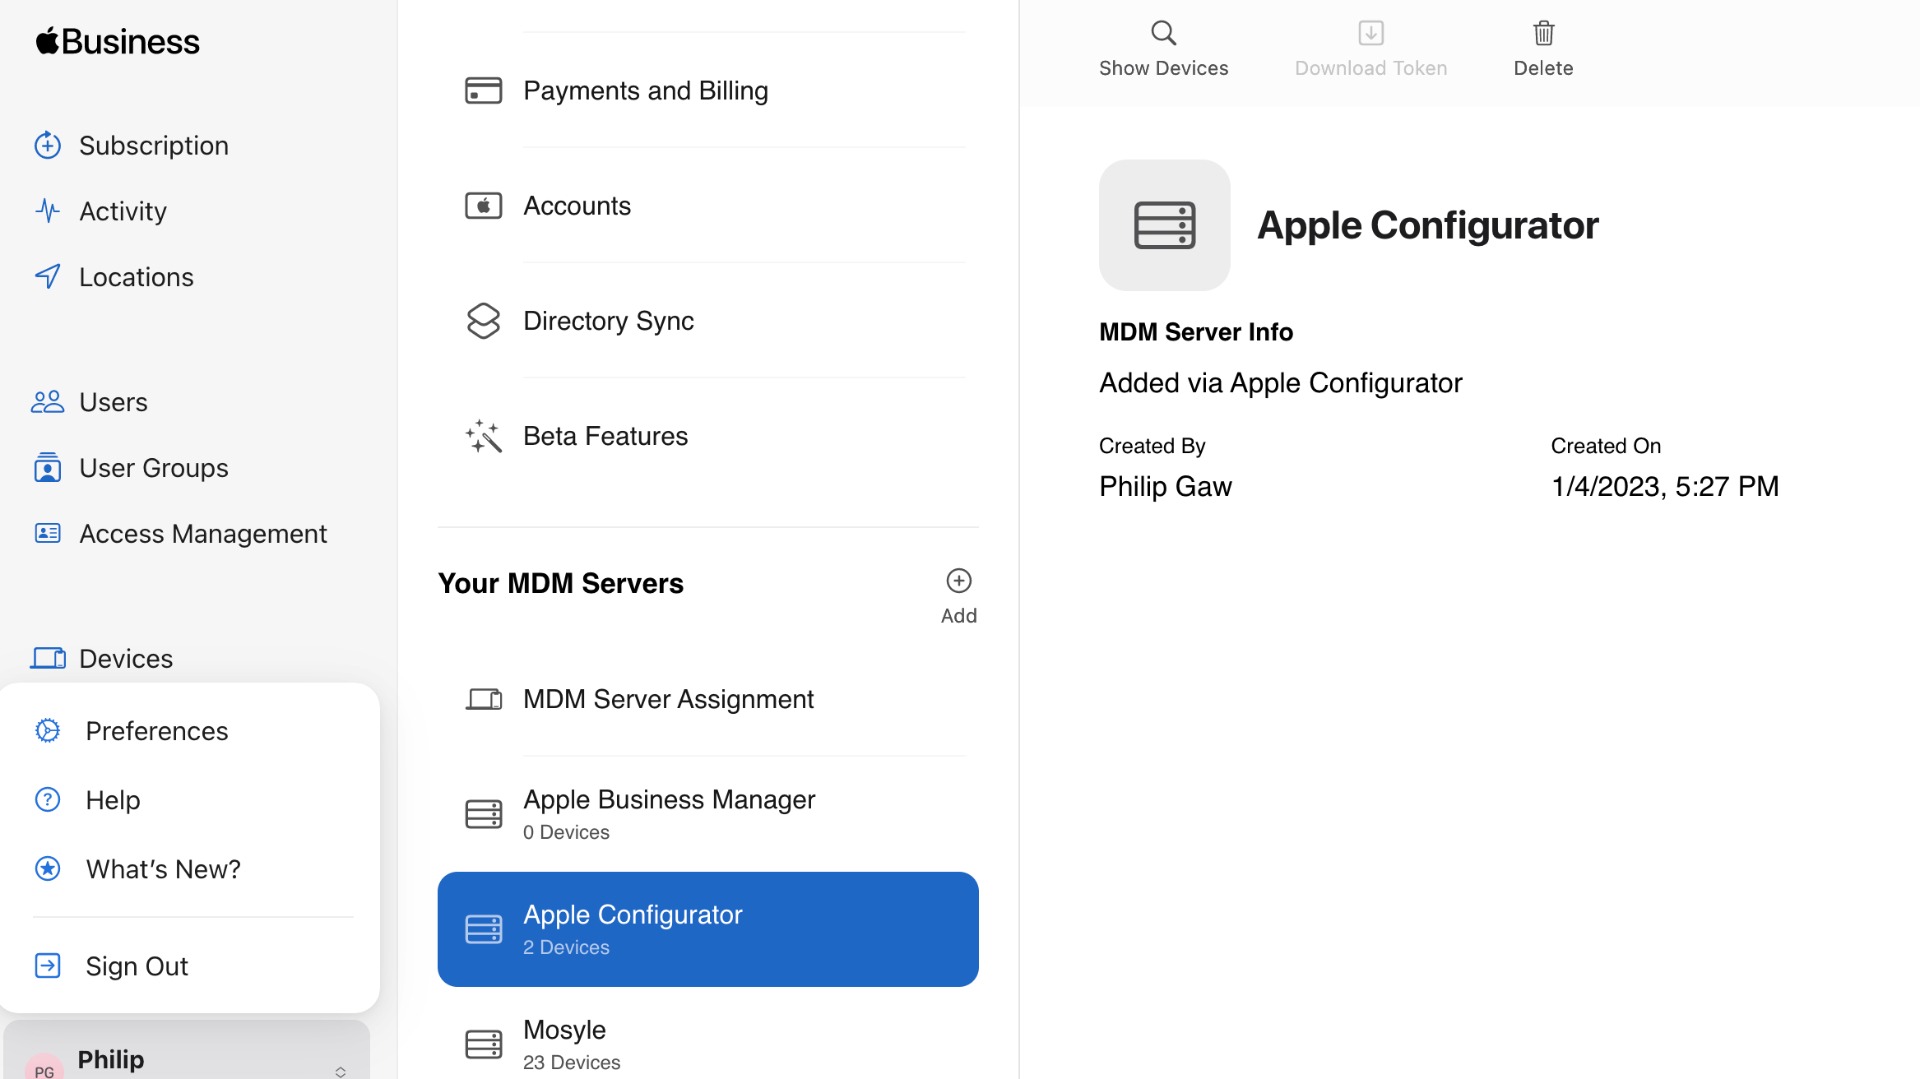This screenshot has width=1920, height=1079.
Task: Select Apple Business Manager MDM server
Action: coord(708,814)
